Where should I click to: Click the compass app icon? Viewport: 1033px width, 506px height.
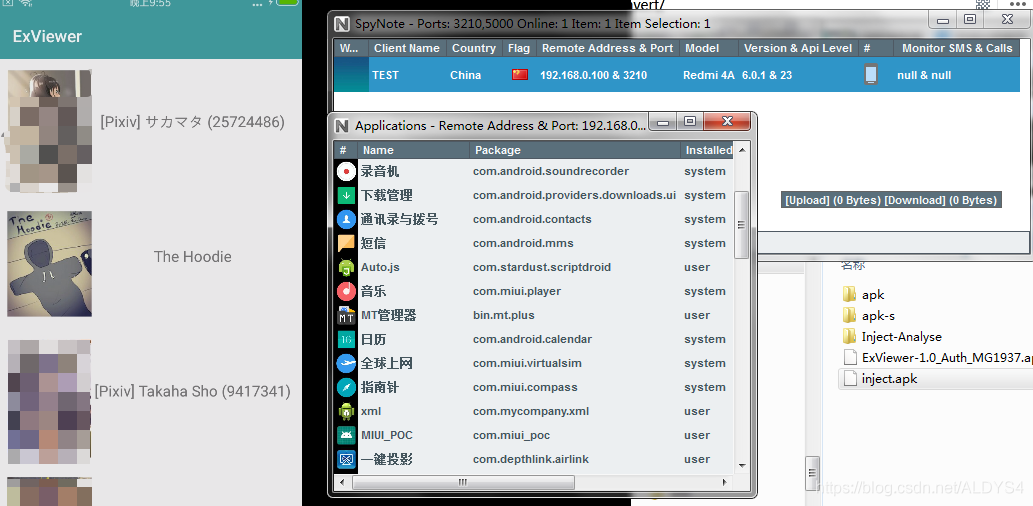pos(346,387)
